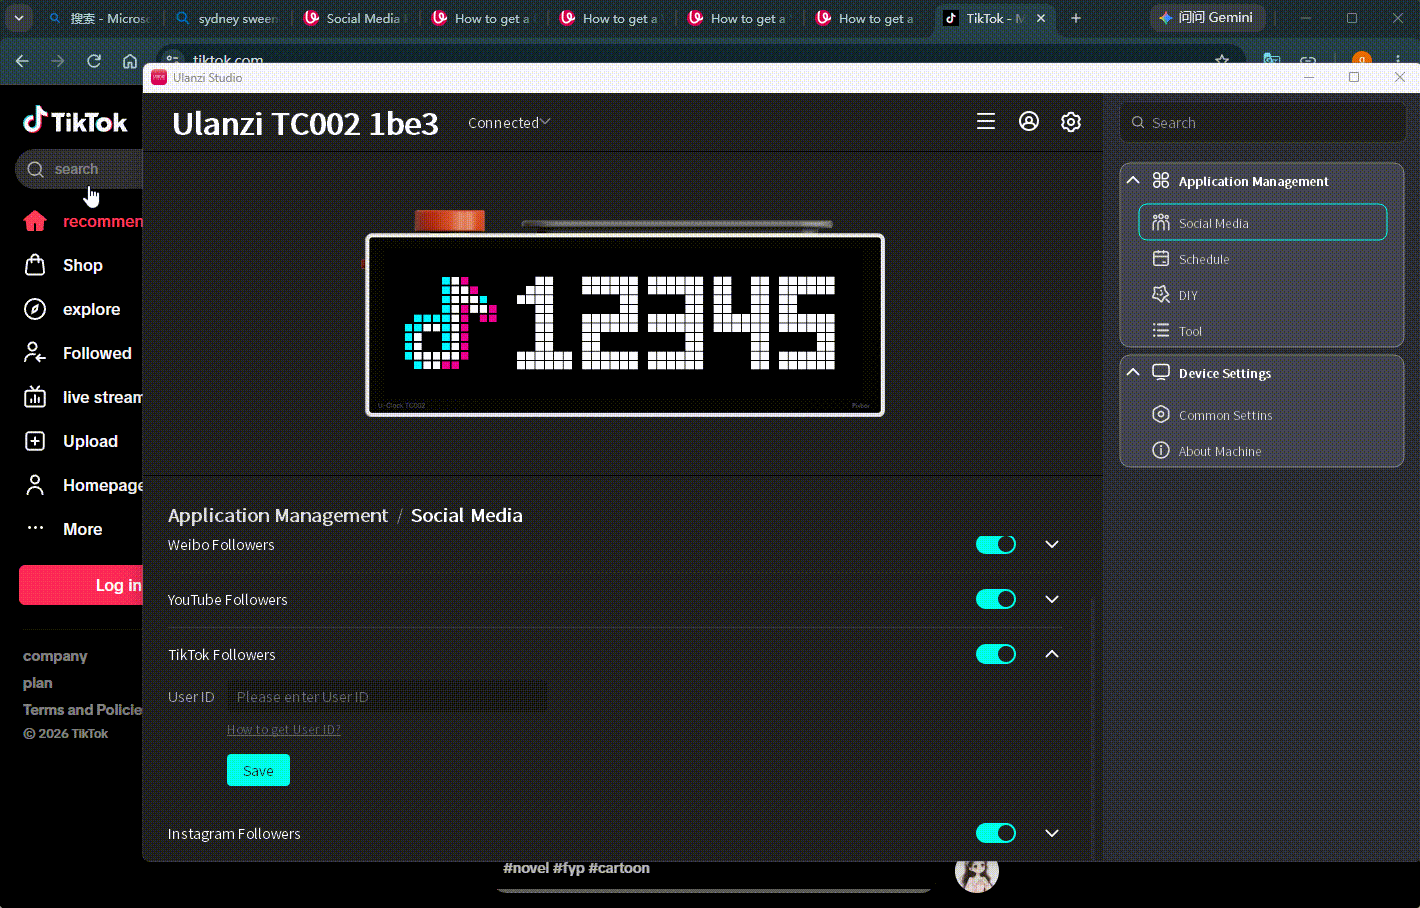
Task: Open settings gear in Ulanzi Studio header
Action: pyautogui.click(x=1071, y=121)
